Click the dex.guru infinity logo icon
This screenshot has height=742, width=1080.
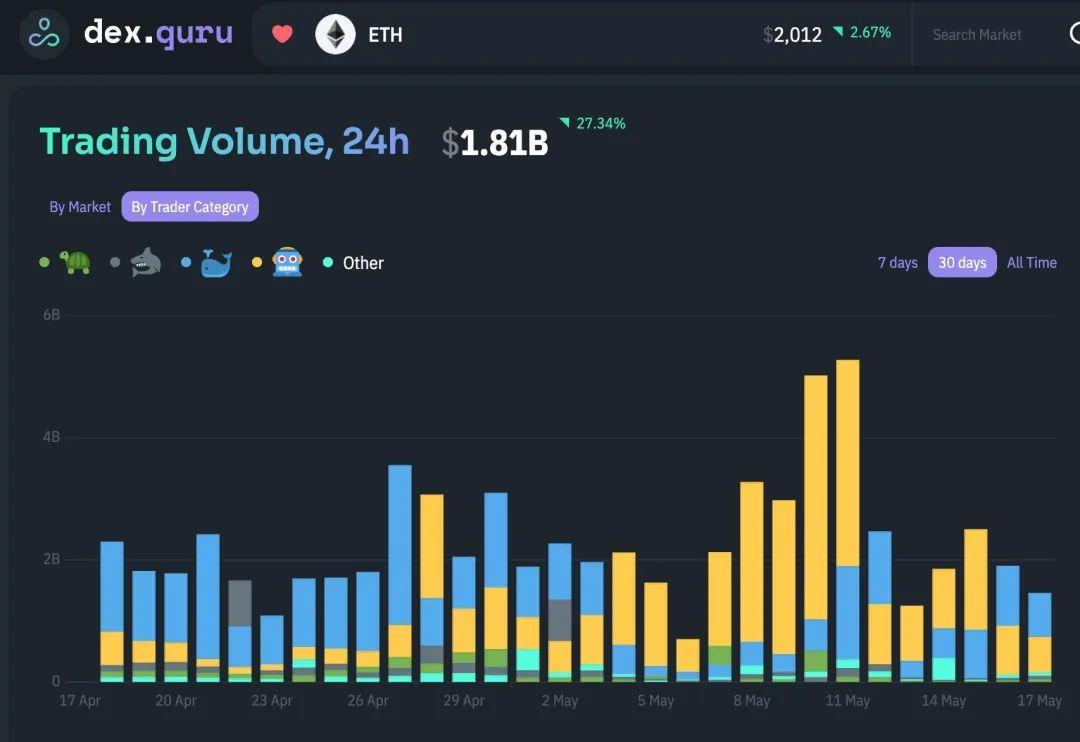pos(44,34)
